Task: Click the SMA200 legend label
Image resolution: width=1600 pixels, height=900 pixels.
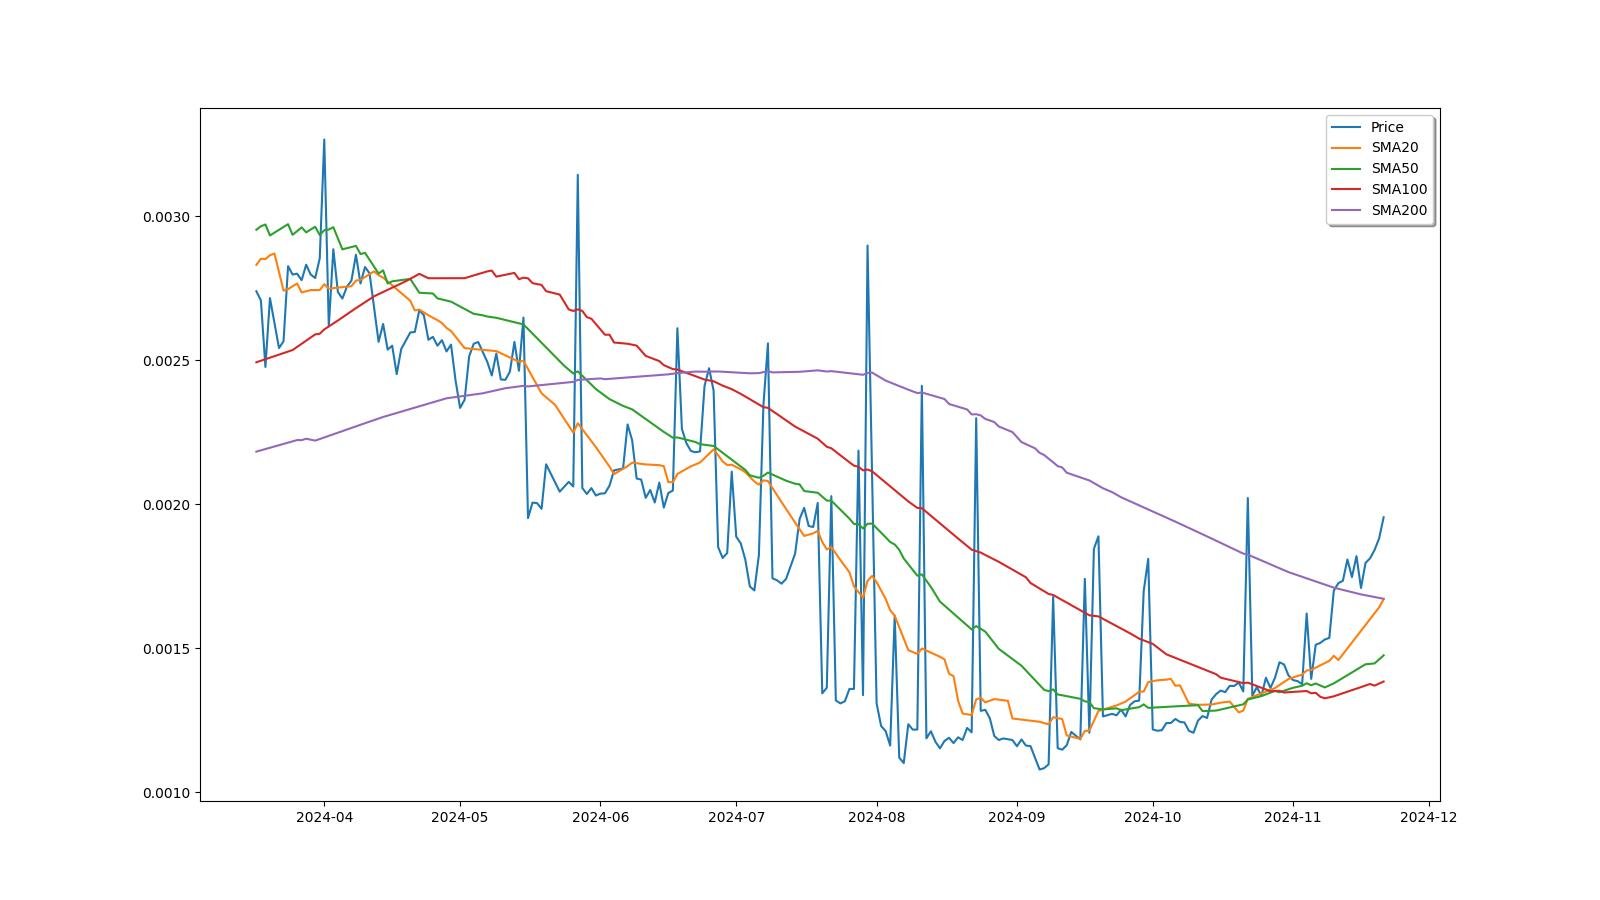Action: [x=1399, y=211]
